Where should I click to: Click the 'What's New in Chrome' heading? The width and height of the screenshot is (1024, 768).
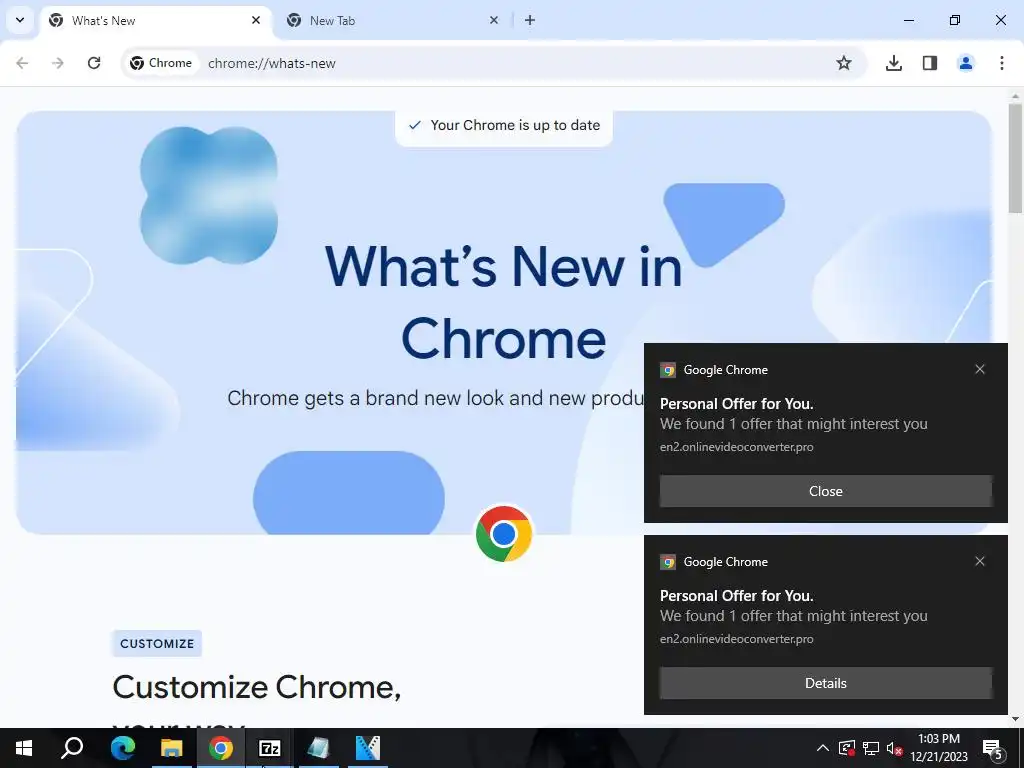click(504, 302)
